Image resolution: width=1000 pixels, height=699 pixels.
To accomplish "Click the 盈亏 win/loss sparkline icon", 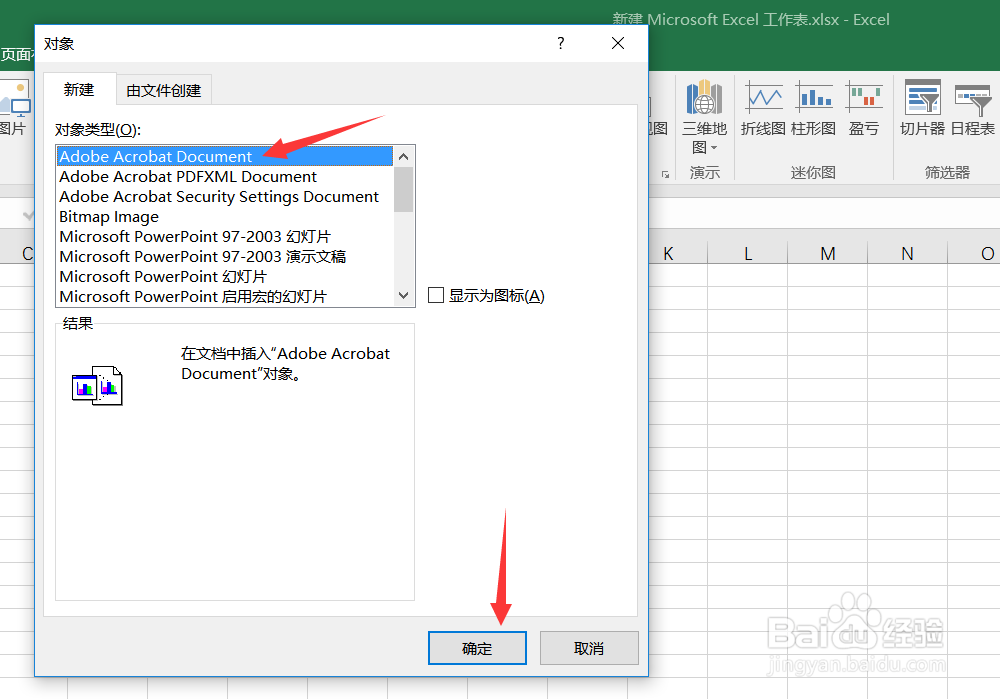I will click(863, 105).
